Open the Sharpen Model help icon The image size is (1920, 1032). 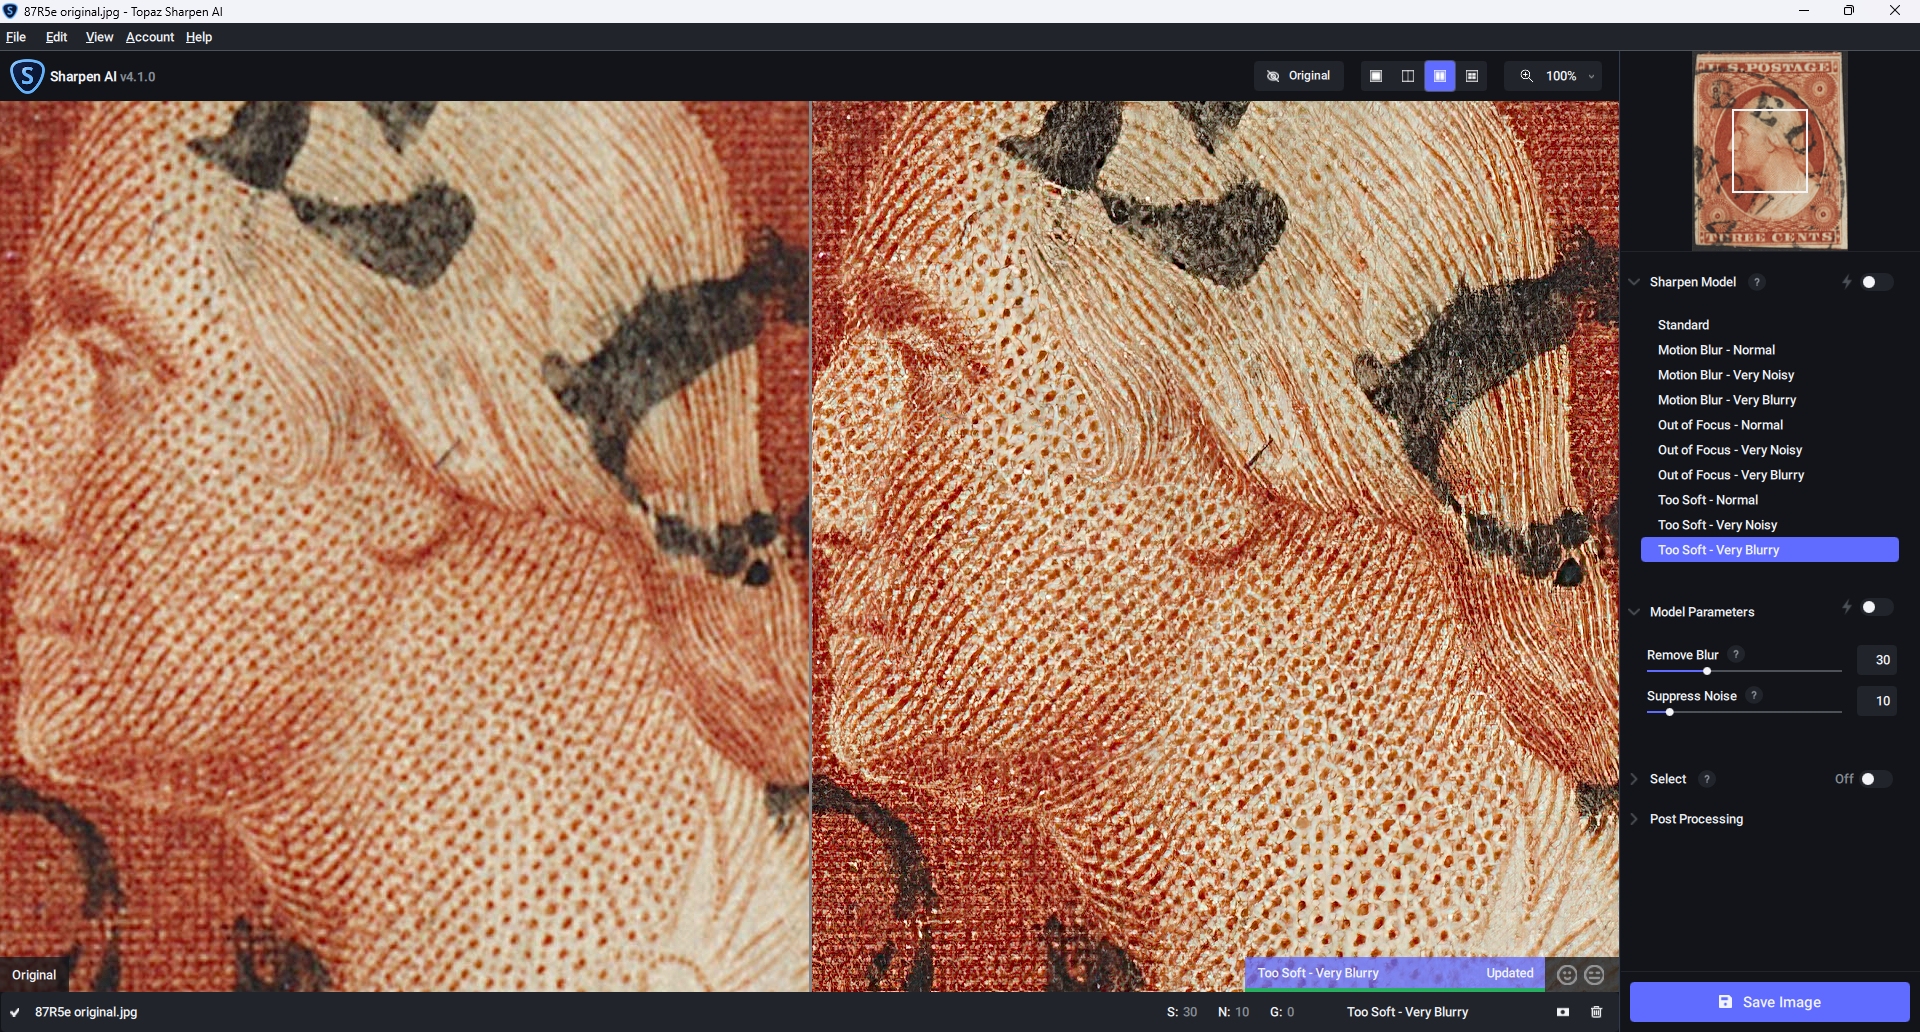[x=1756, y=282]
